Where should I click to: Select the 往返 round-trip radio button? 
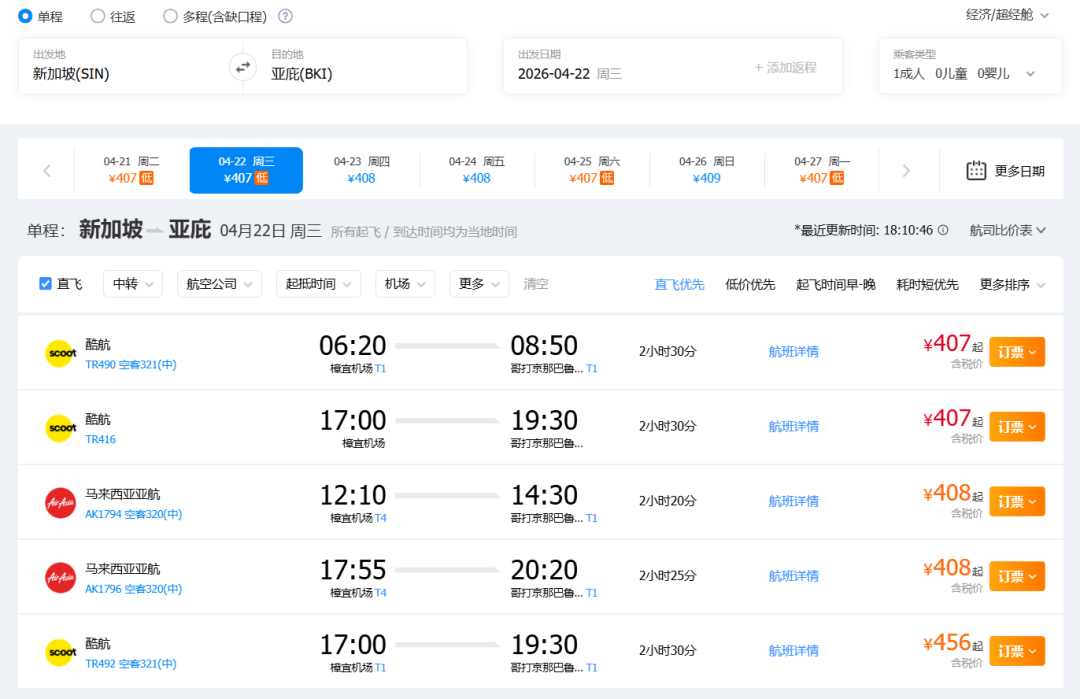tap(98, 16)
